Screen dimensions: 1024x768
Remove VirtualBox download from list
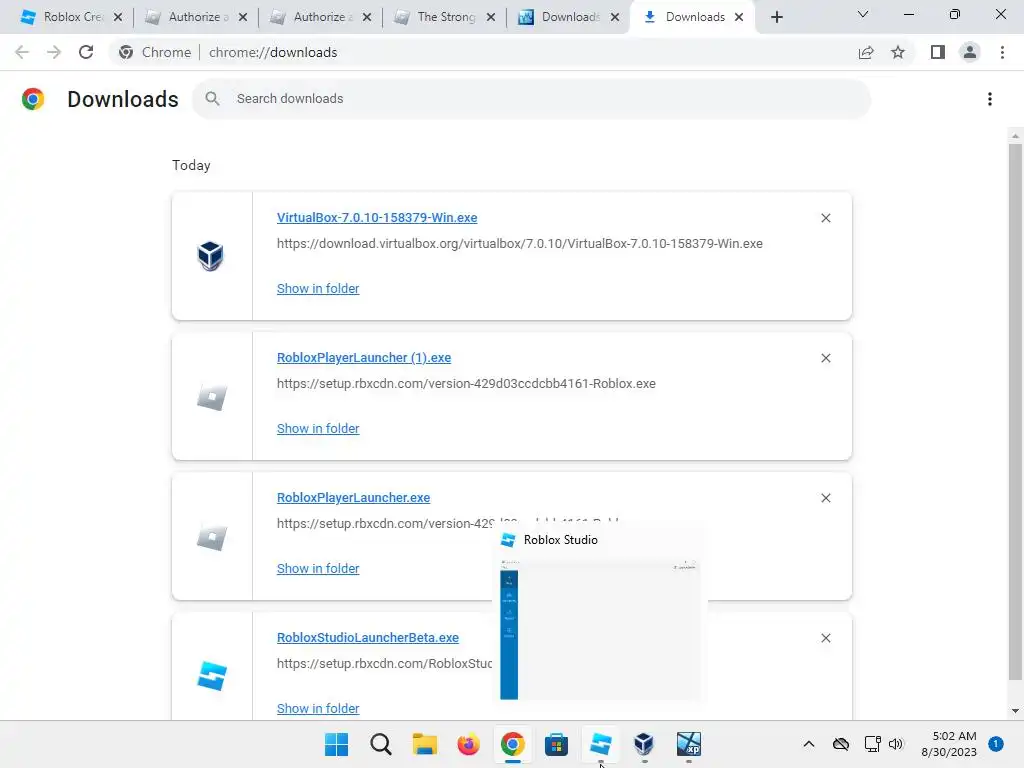click(825, 218)
